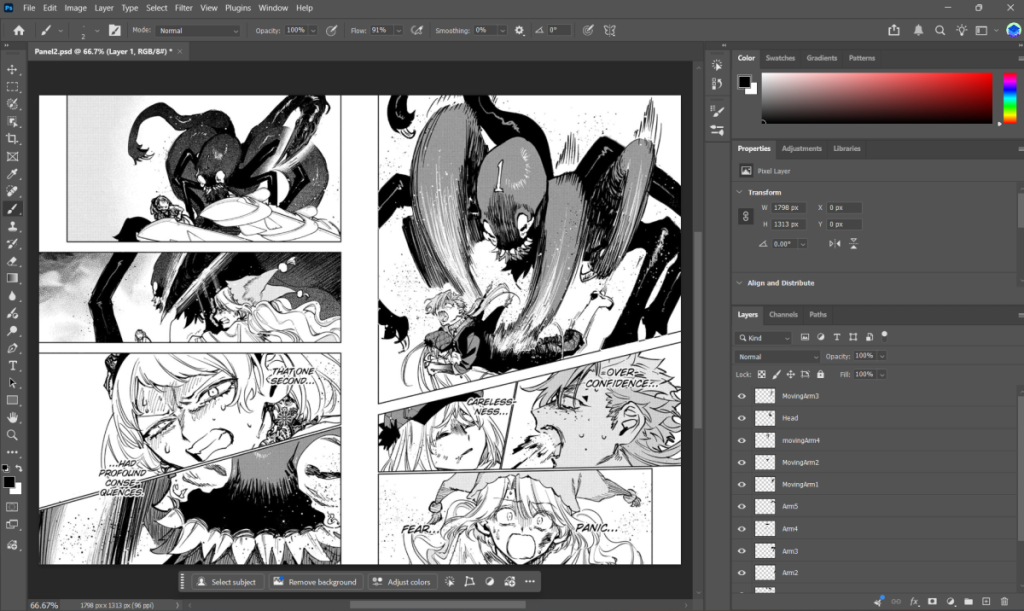Open the Filter menu

coord(184,8)
